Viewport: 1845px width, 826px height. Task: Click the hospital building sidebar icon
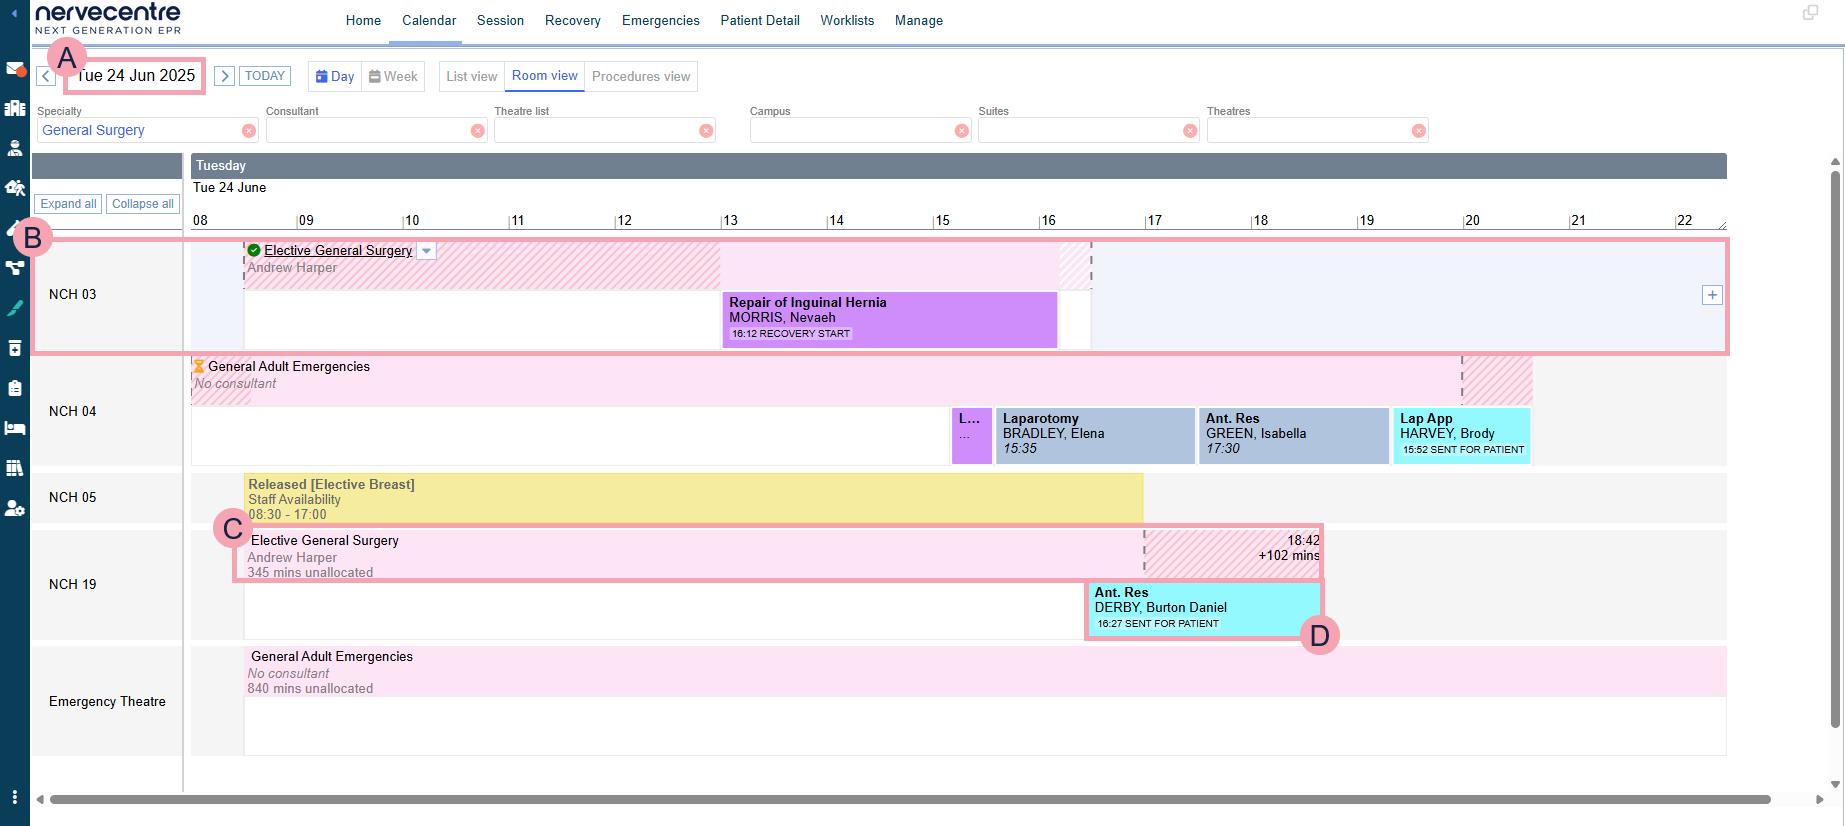tap(14, 108)
